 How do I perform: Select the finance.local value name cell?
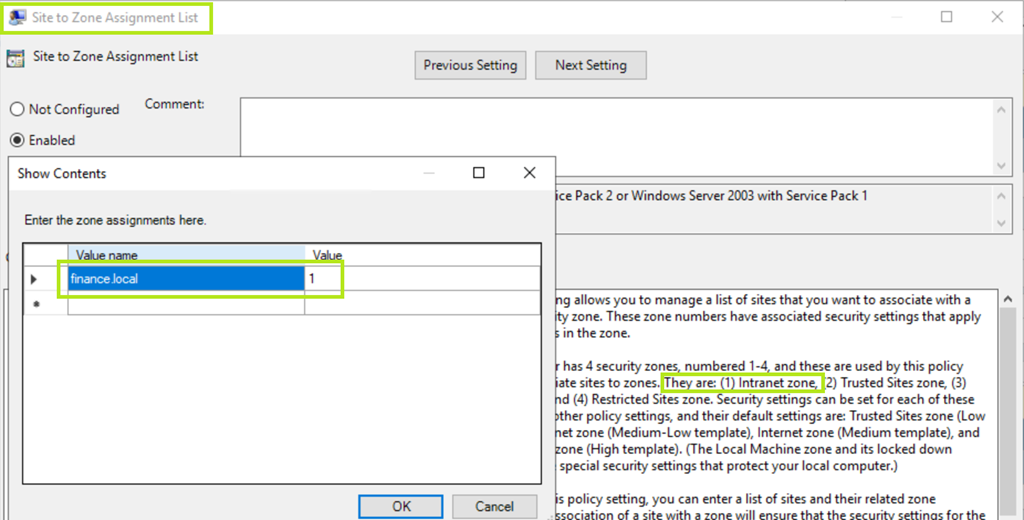tap(186, 279)
